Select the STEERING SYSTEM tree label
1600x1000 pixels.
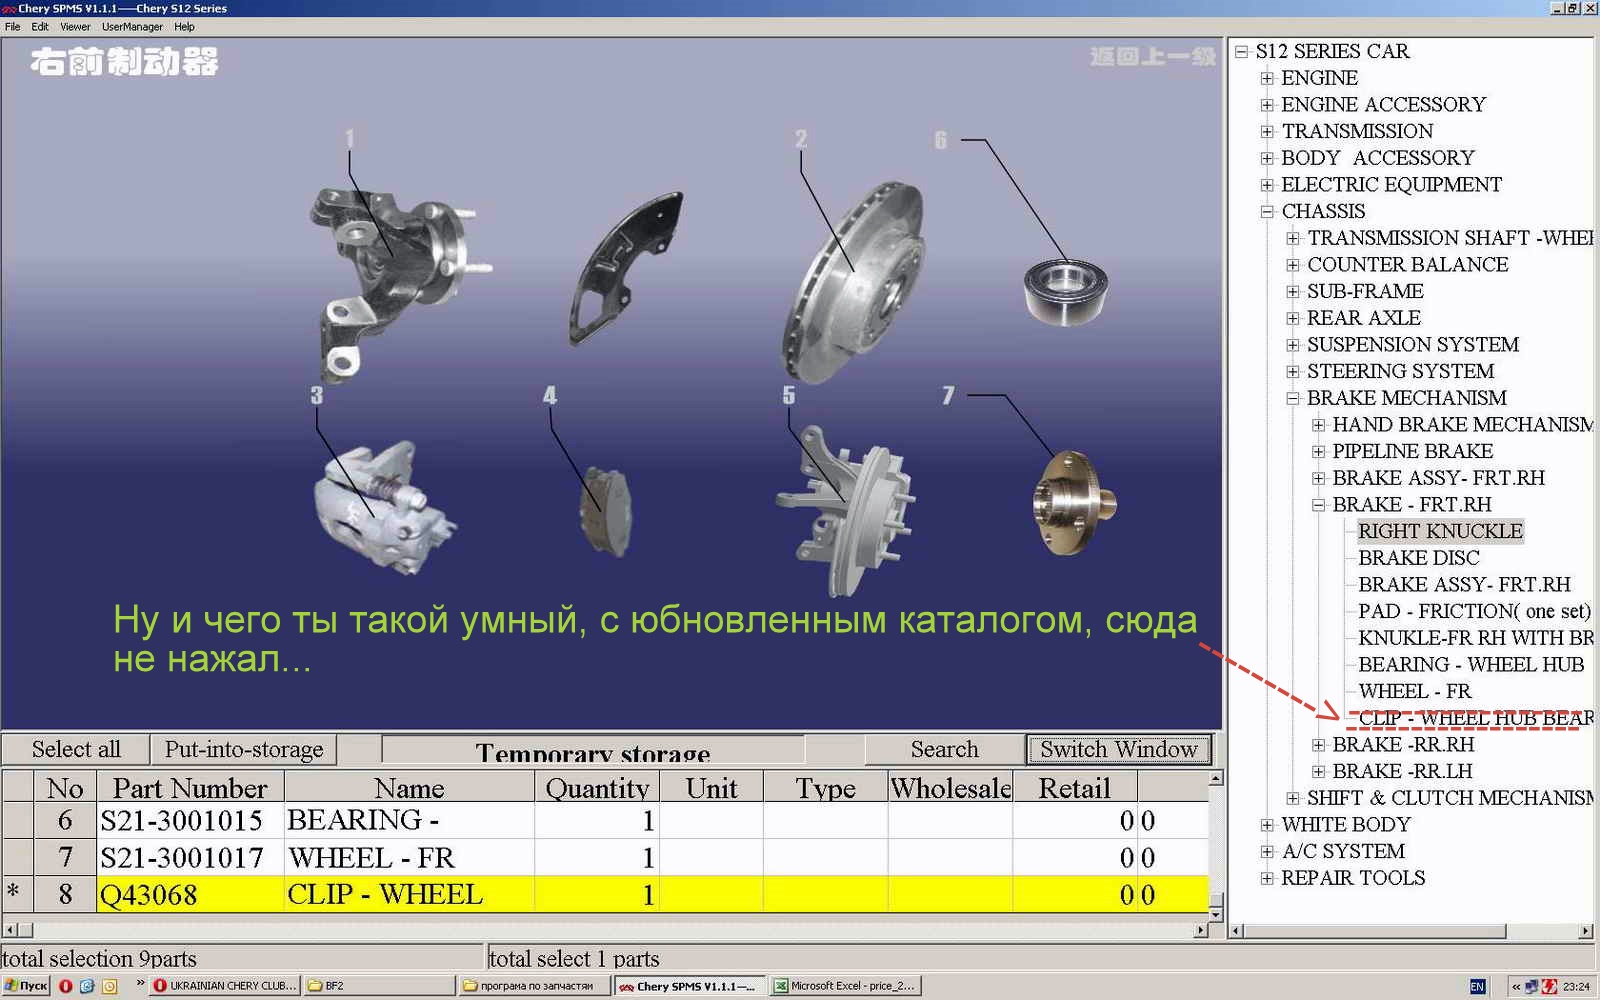[1400, 371]
